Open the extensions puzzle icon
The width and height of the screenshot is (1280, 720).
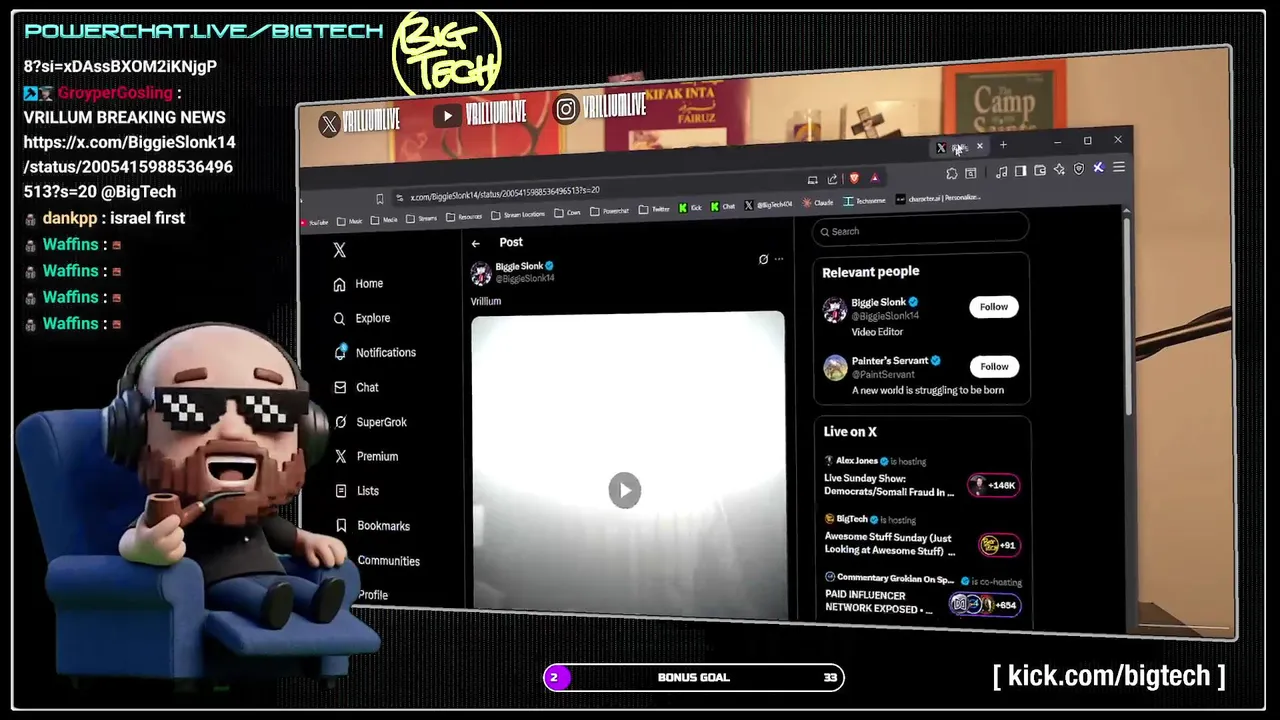(951, 174)
